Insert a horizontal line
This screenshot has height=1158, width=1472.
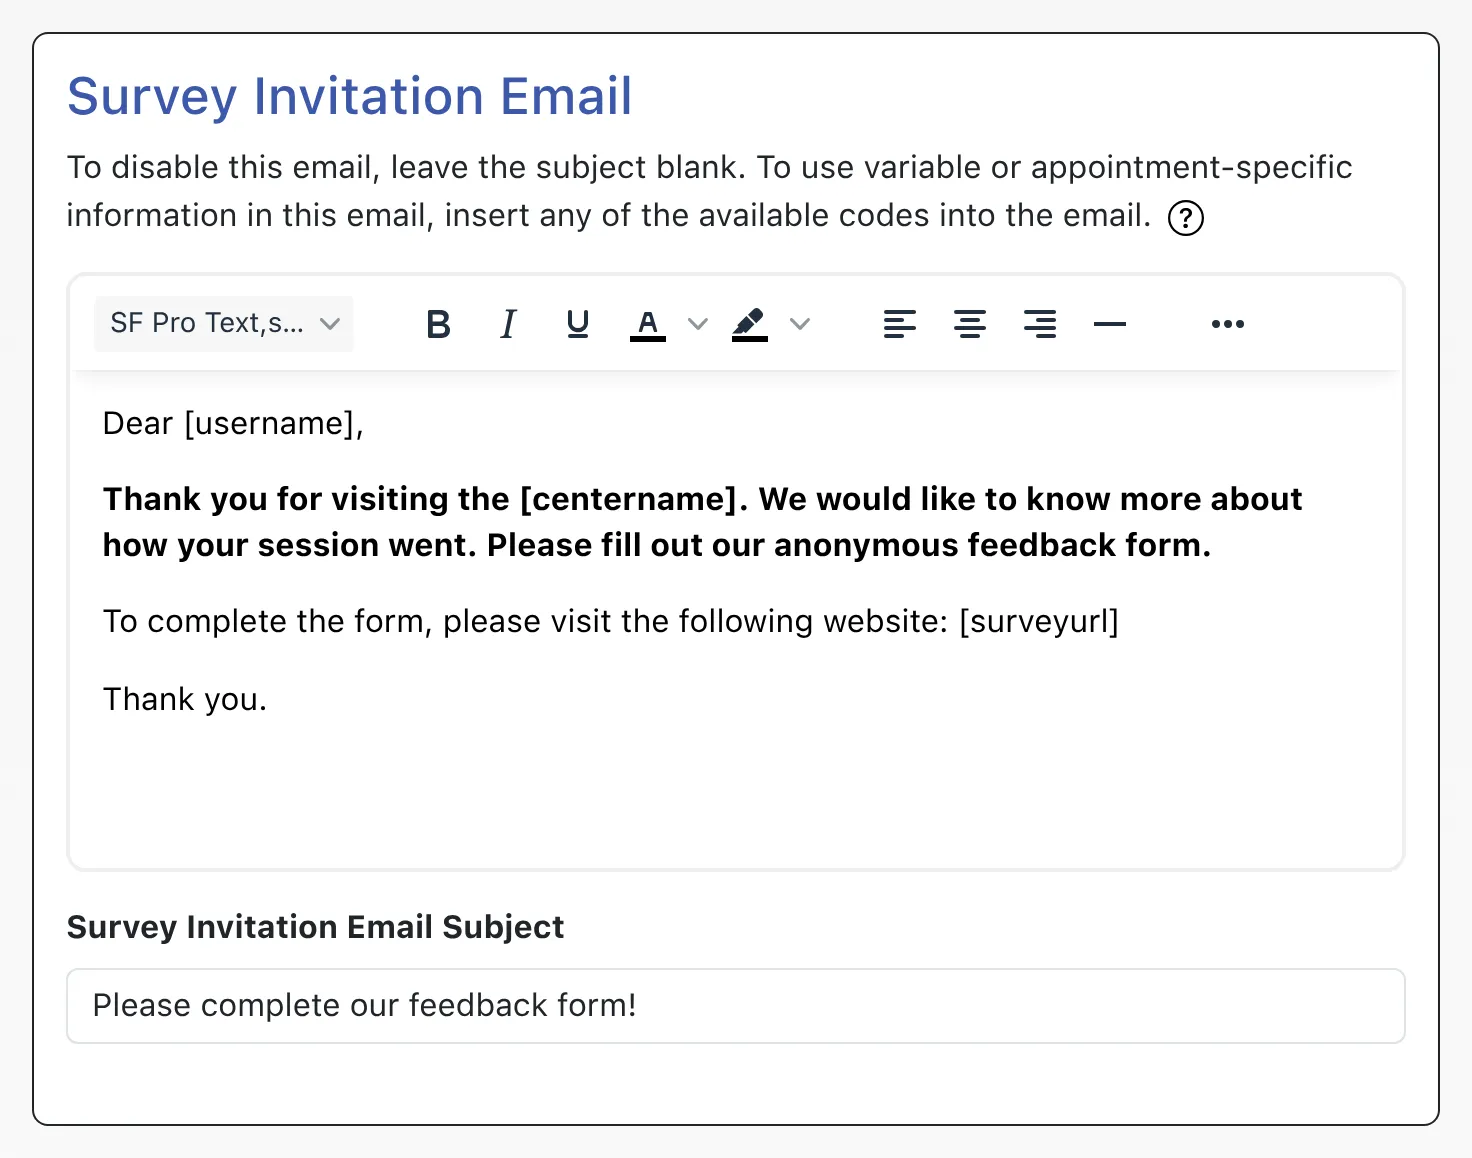tap(1110, 324)
